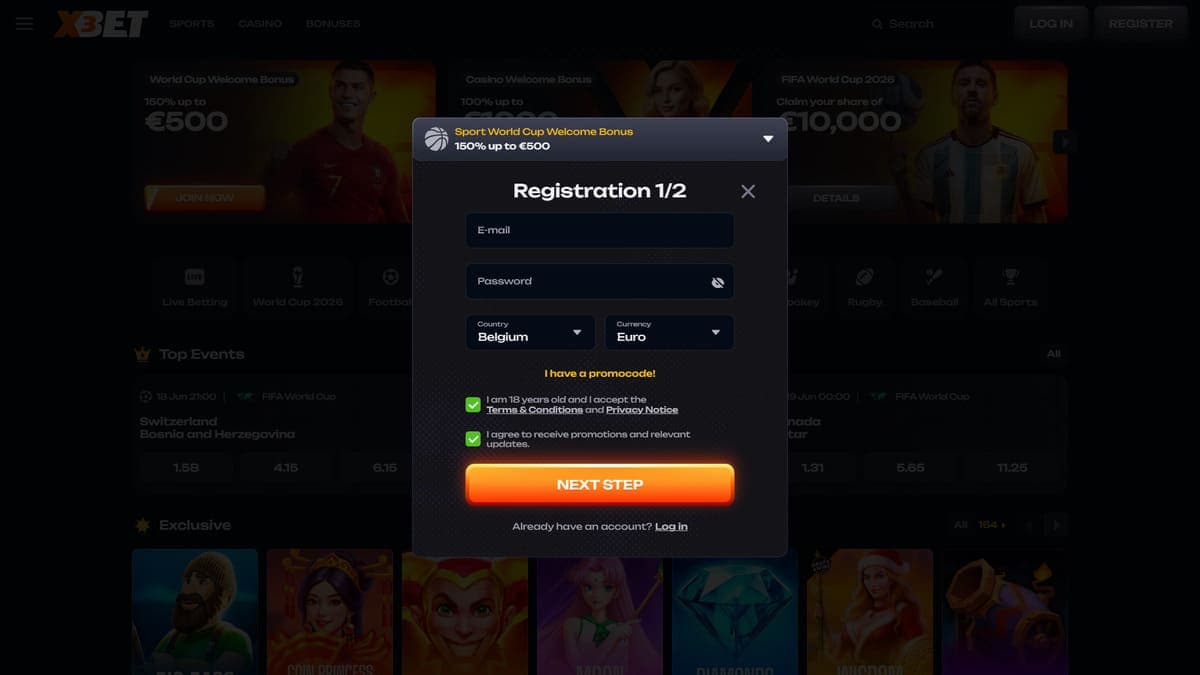Select odds 5.65 in right match

tap(910, 467)
